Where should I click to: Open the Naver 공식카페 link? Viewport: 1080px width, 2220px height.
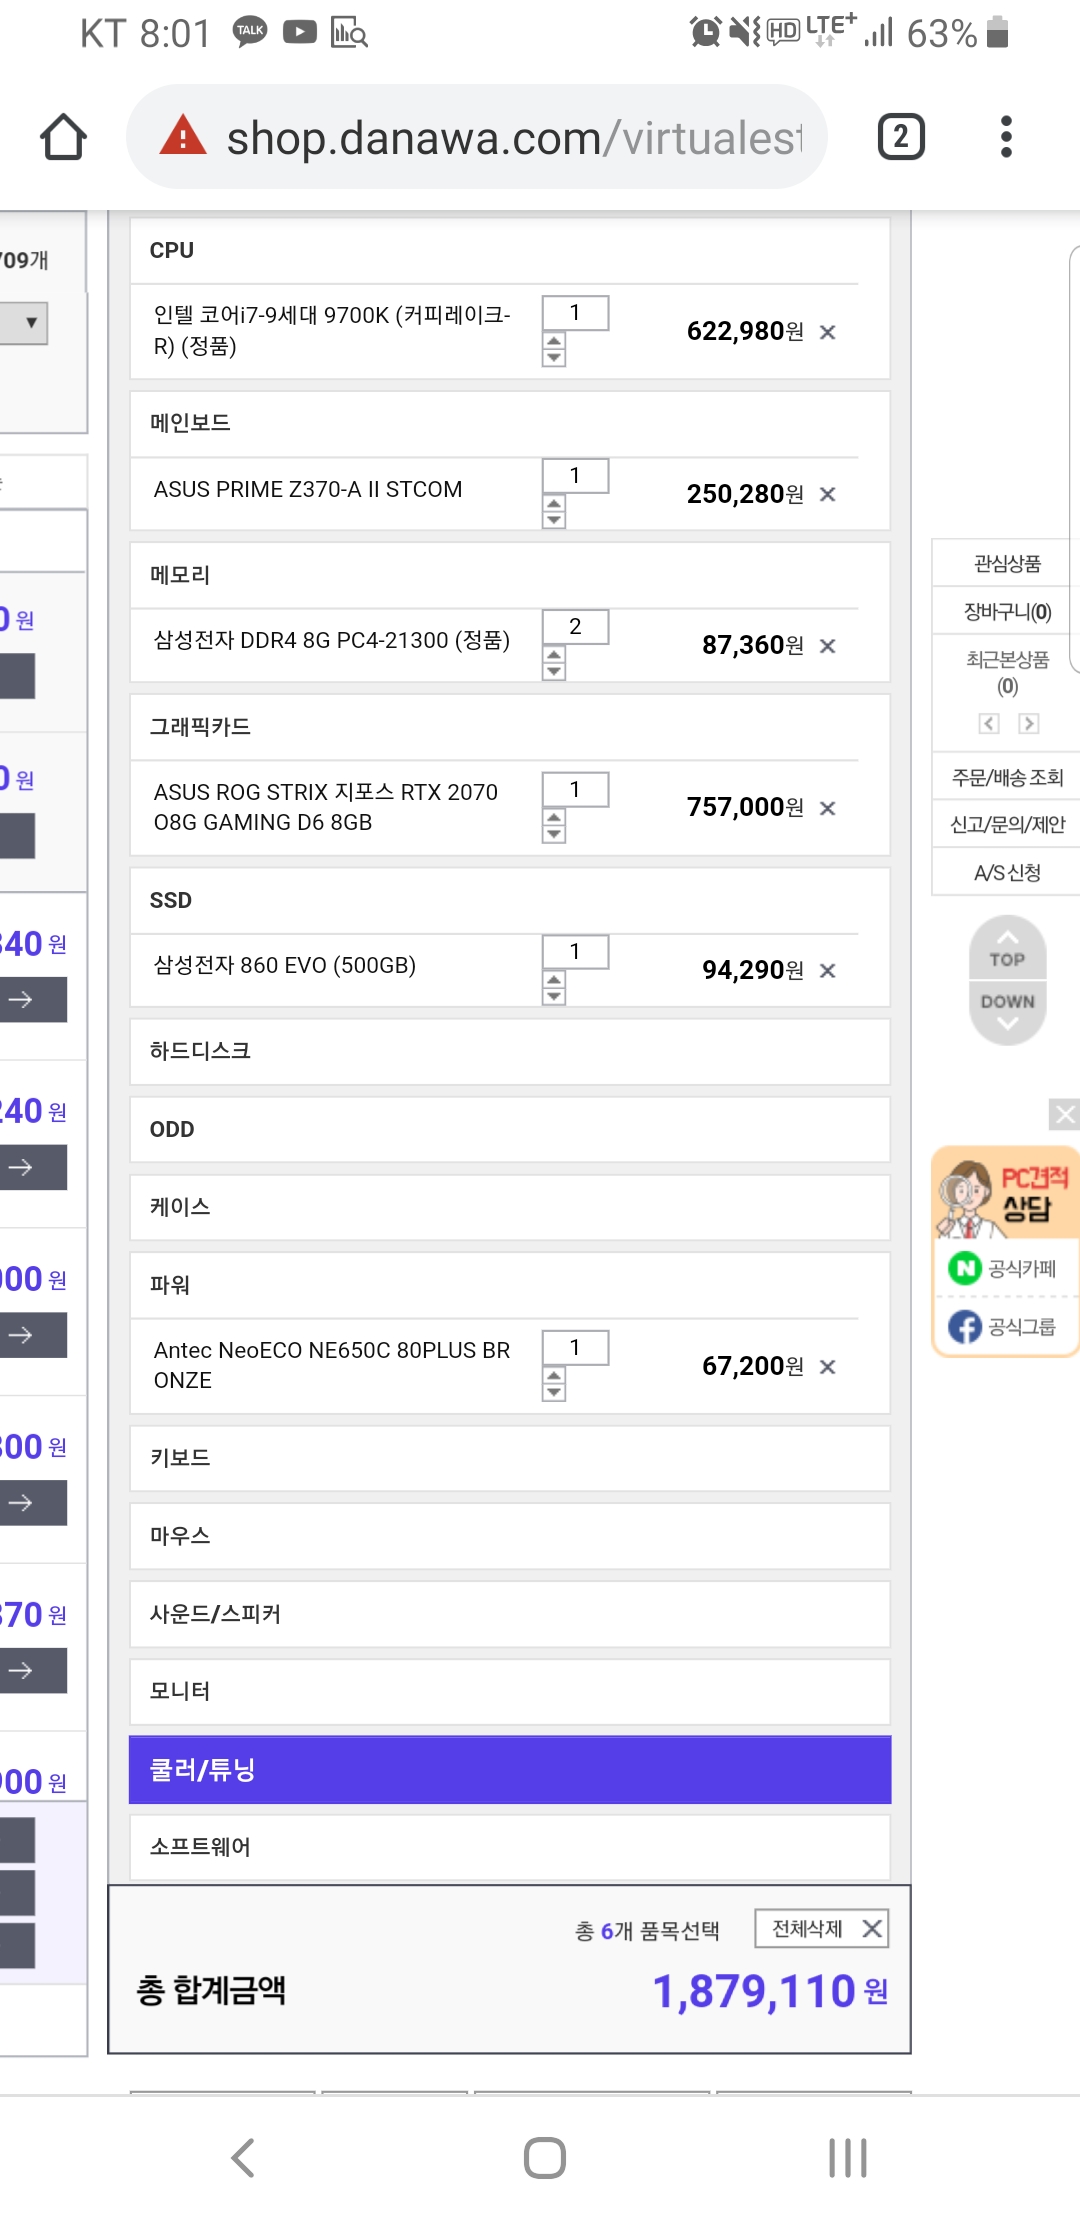(x=1003, y=1269)
